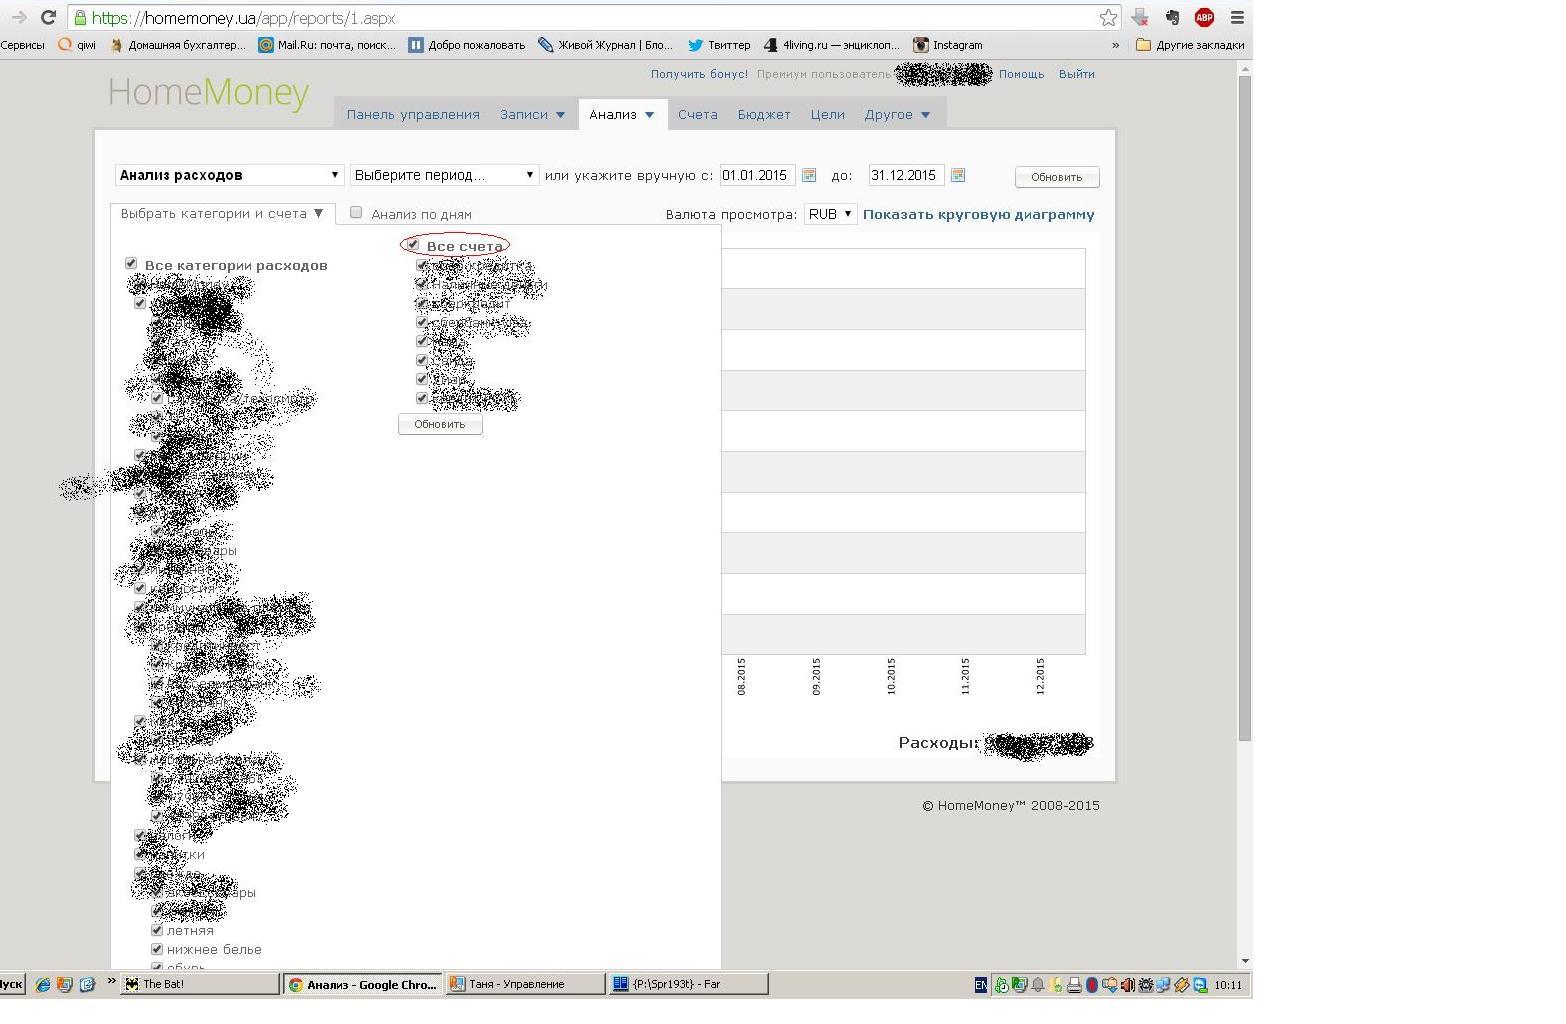The width and height of the screenshot is (1566, 1024).
Task: Open the Другие закладки folder
Action: 1190,45
